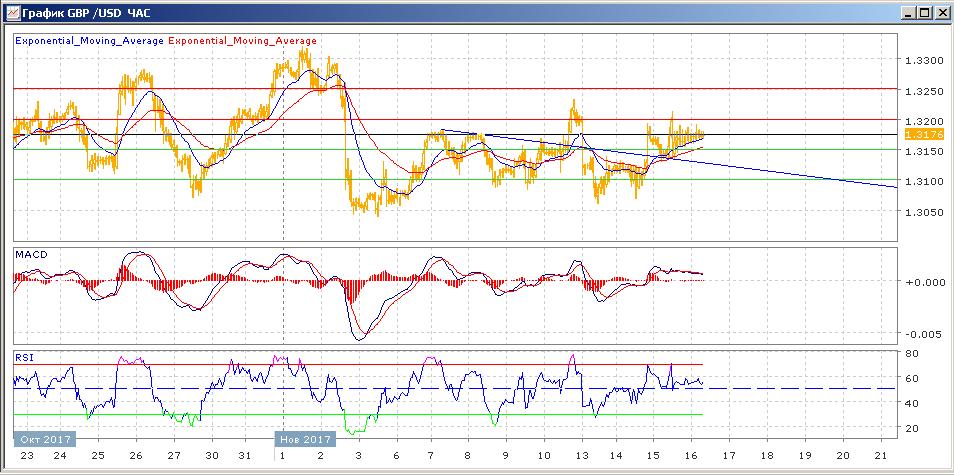Minimize the GBP/USD chart window
Viewport: 954px width, 475px height.
(x=907, y=13)
